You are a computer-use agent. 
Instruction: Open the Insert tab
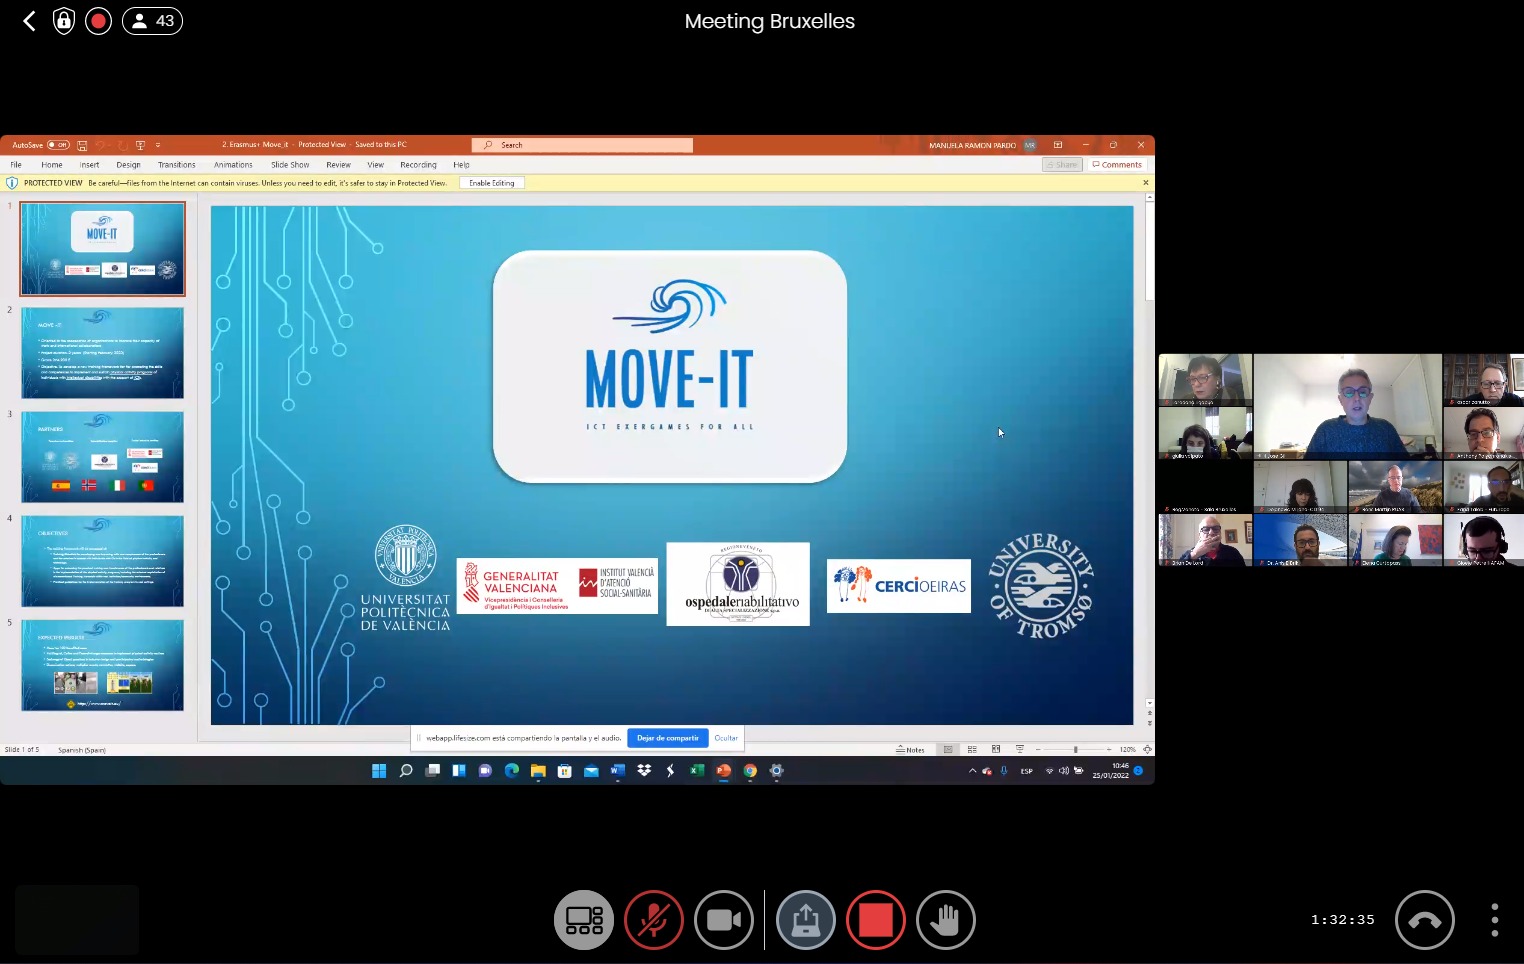90,165
